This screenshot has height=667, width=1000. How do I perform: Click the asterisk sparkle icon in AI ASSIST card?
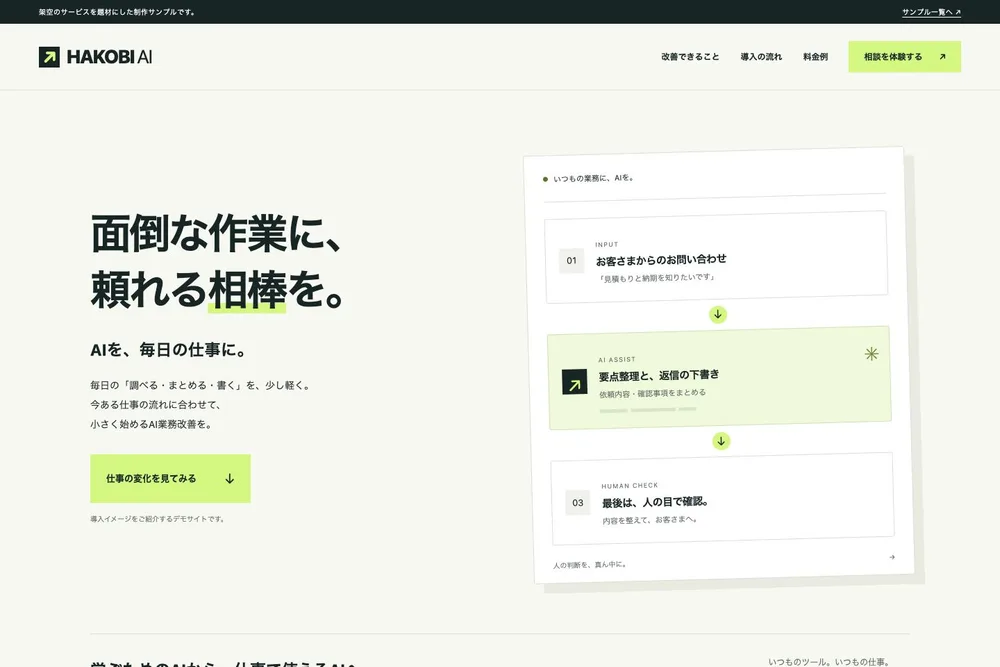pyautogui.click(x=871, y=353)
